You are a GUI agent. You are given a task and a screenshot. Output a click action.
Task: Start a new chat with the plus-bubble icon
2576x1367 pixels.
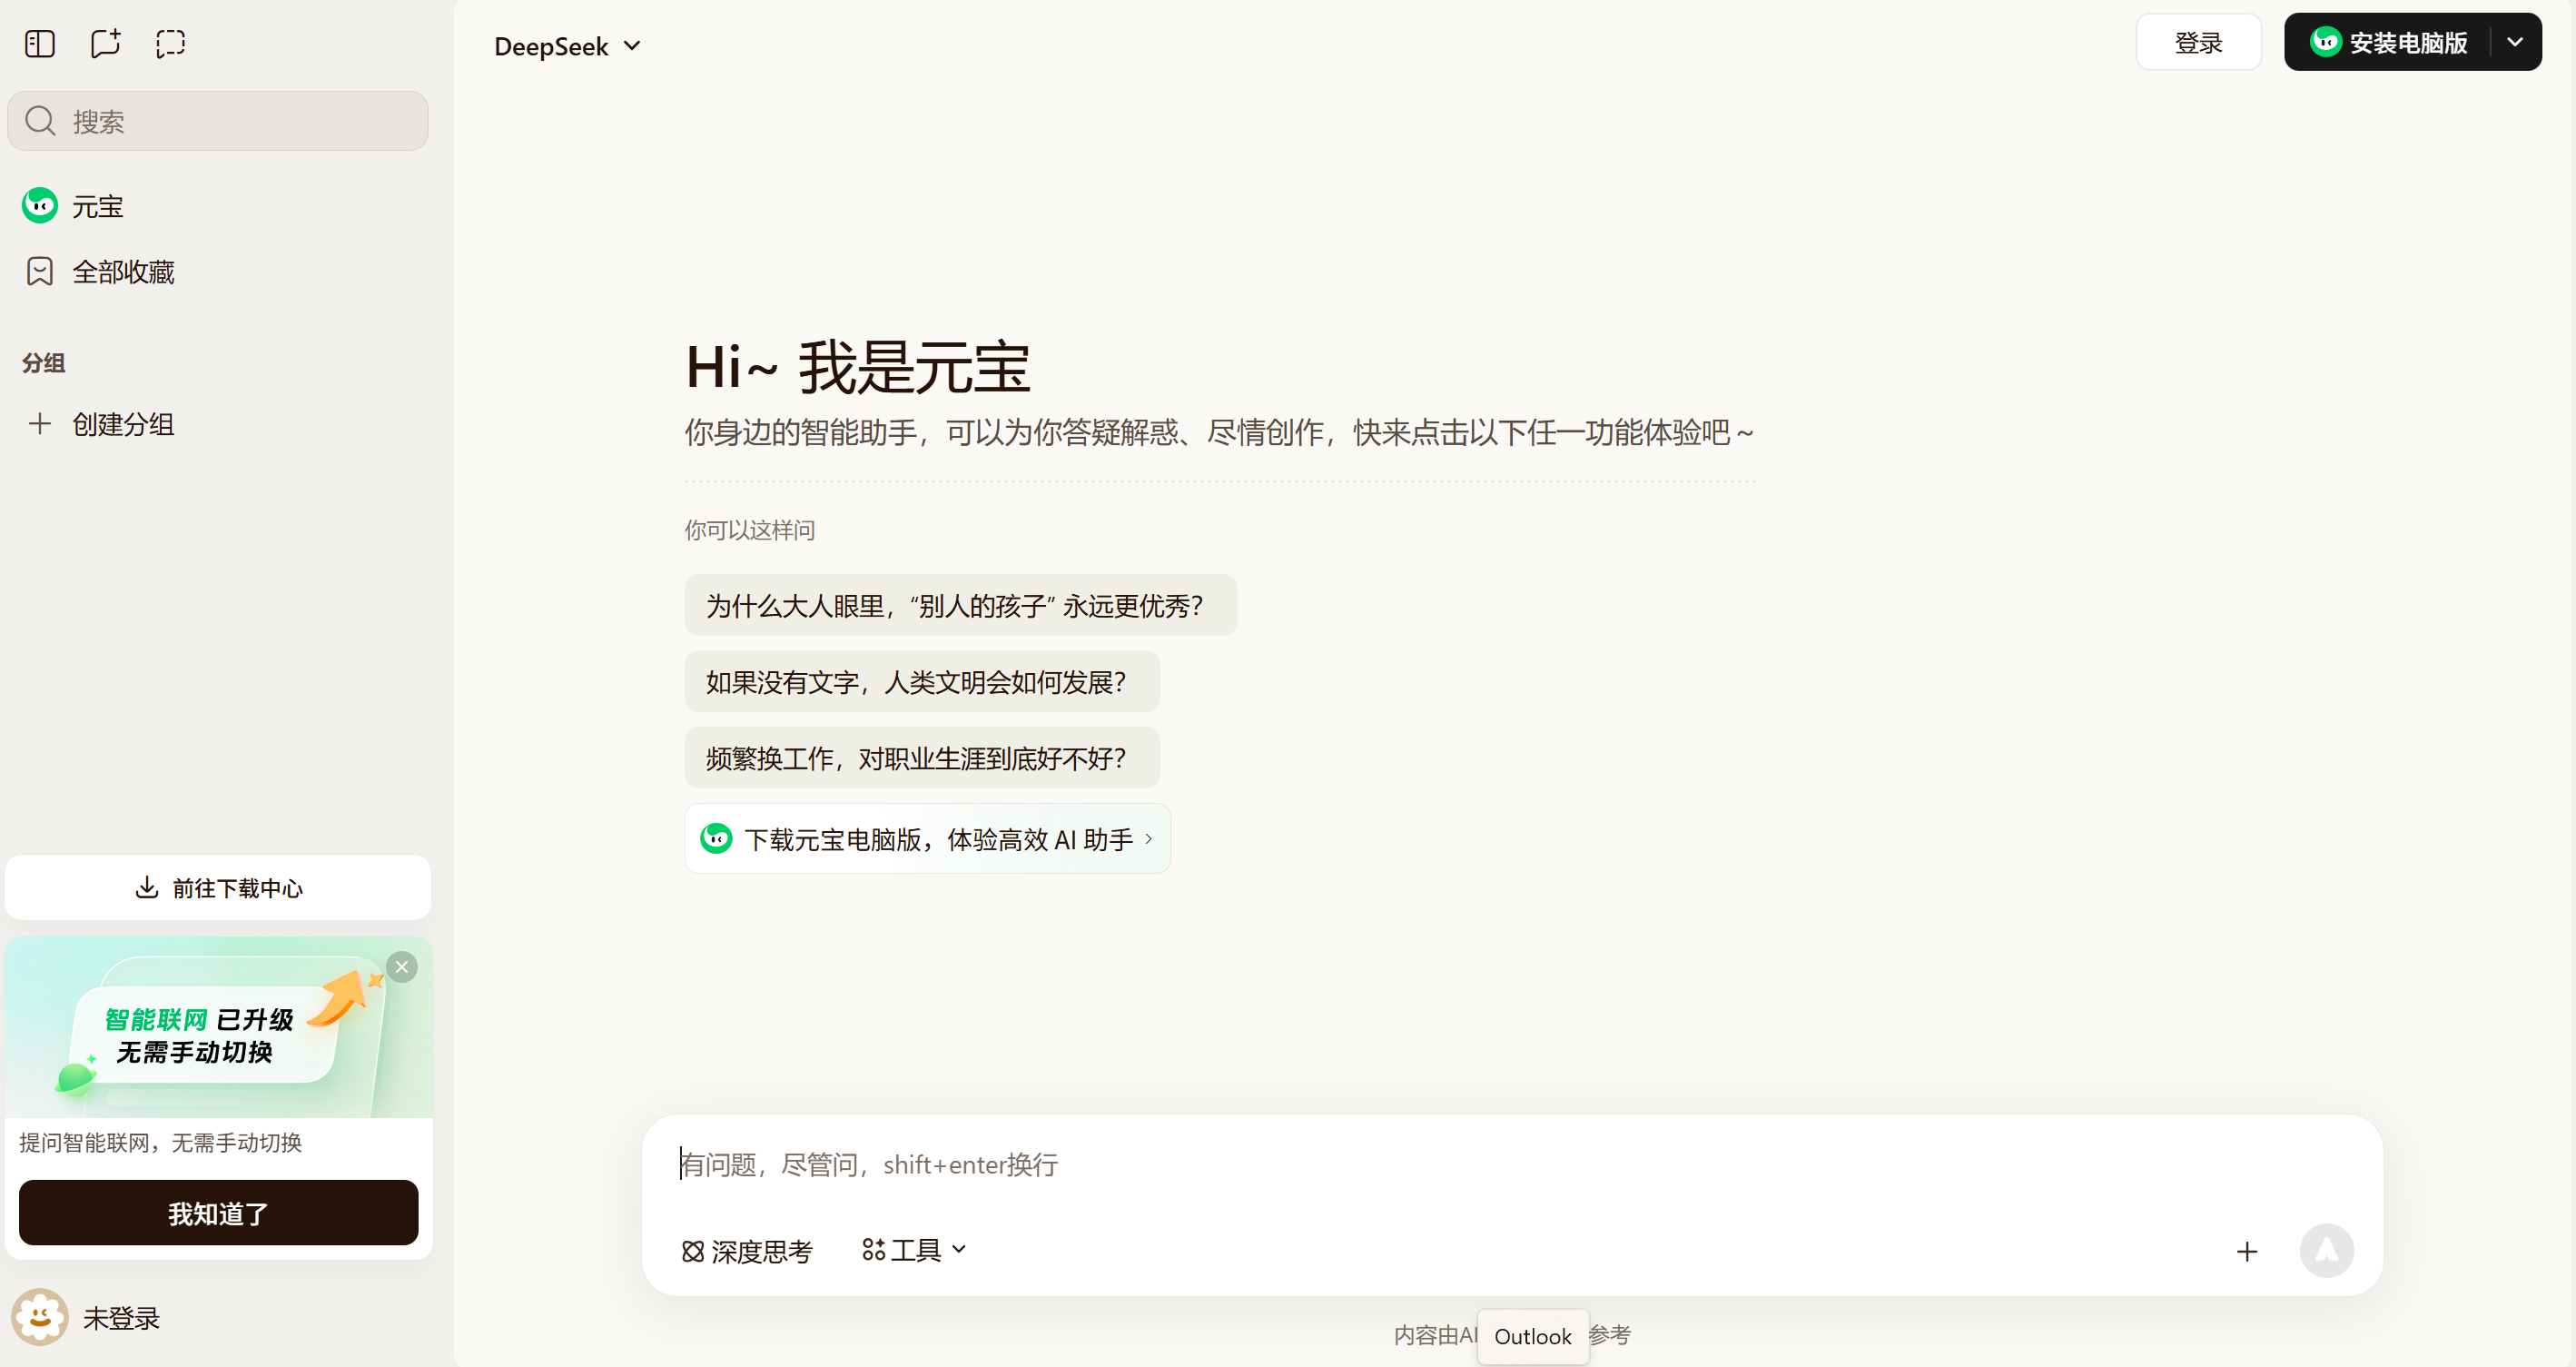105,43
